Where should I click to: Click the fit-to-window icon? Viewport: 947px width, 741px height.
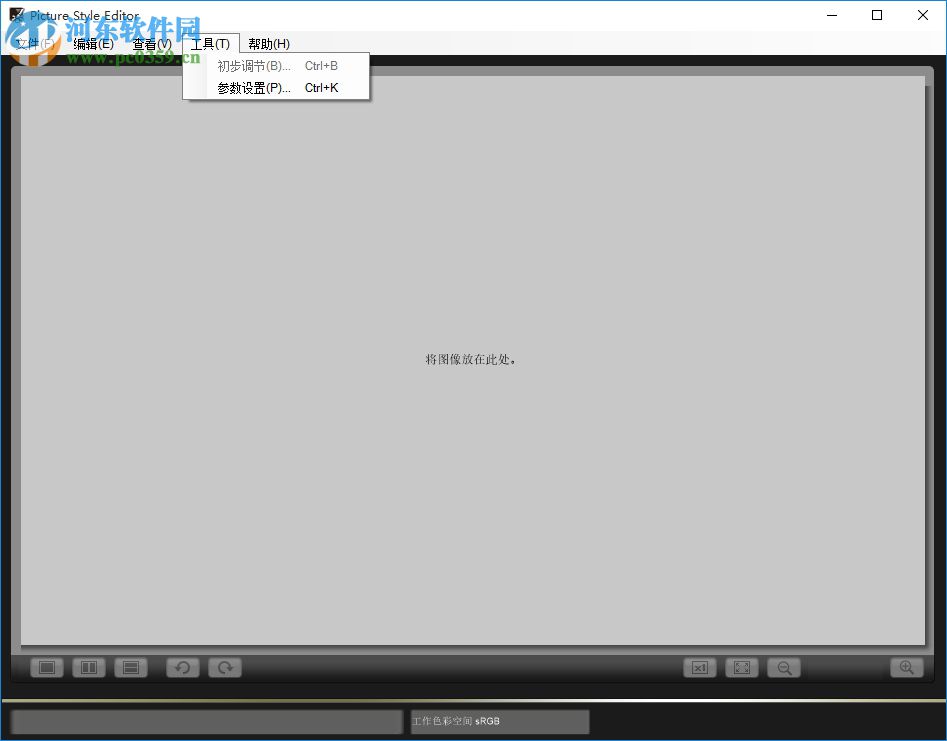tap(741, 667)
